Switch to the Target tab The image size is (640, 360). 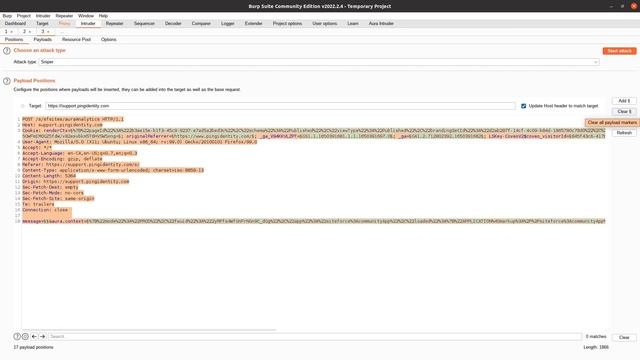(x=42, y=24)
